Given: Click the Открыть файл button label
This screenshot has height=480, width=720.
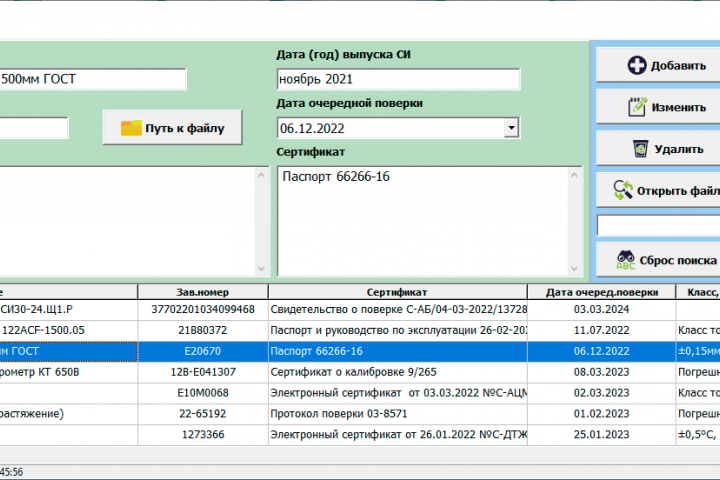Looking at the screenshot, I should pyautogui.click(x=678, y=191).
